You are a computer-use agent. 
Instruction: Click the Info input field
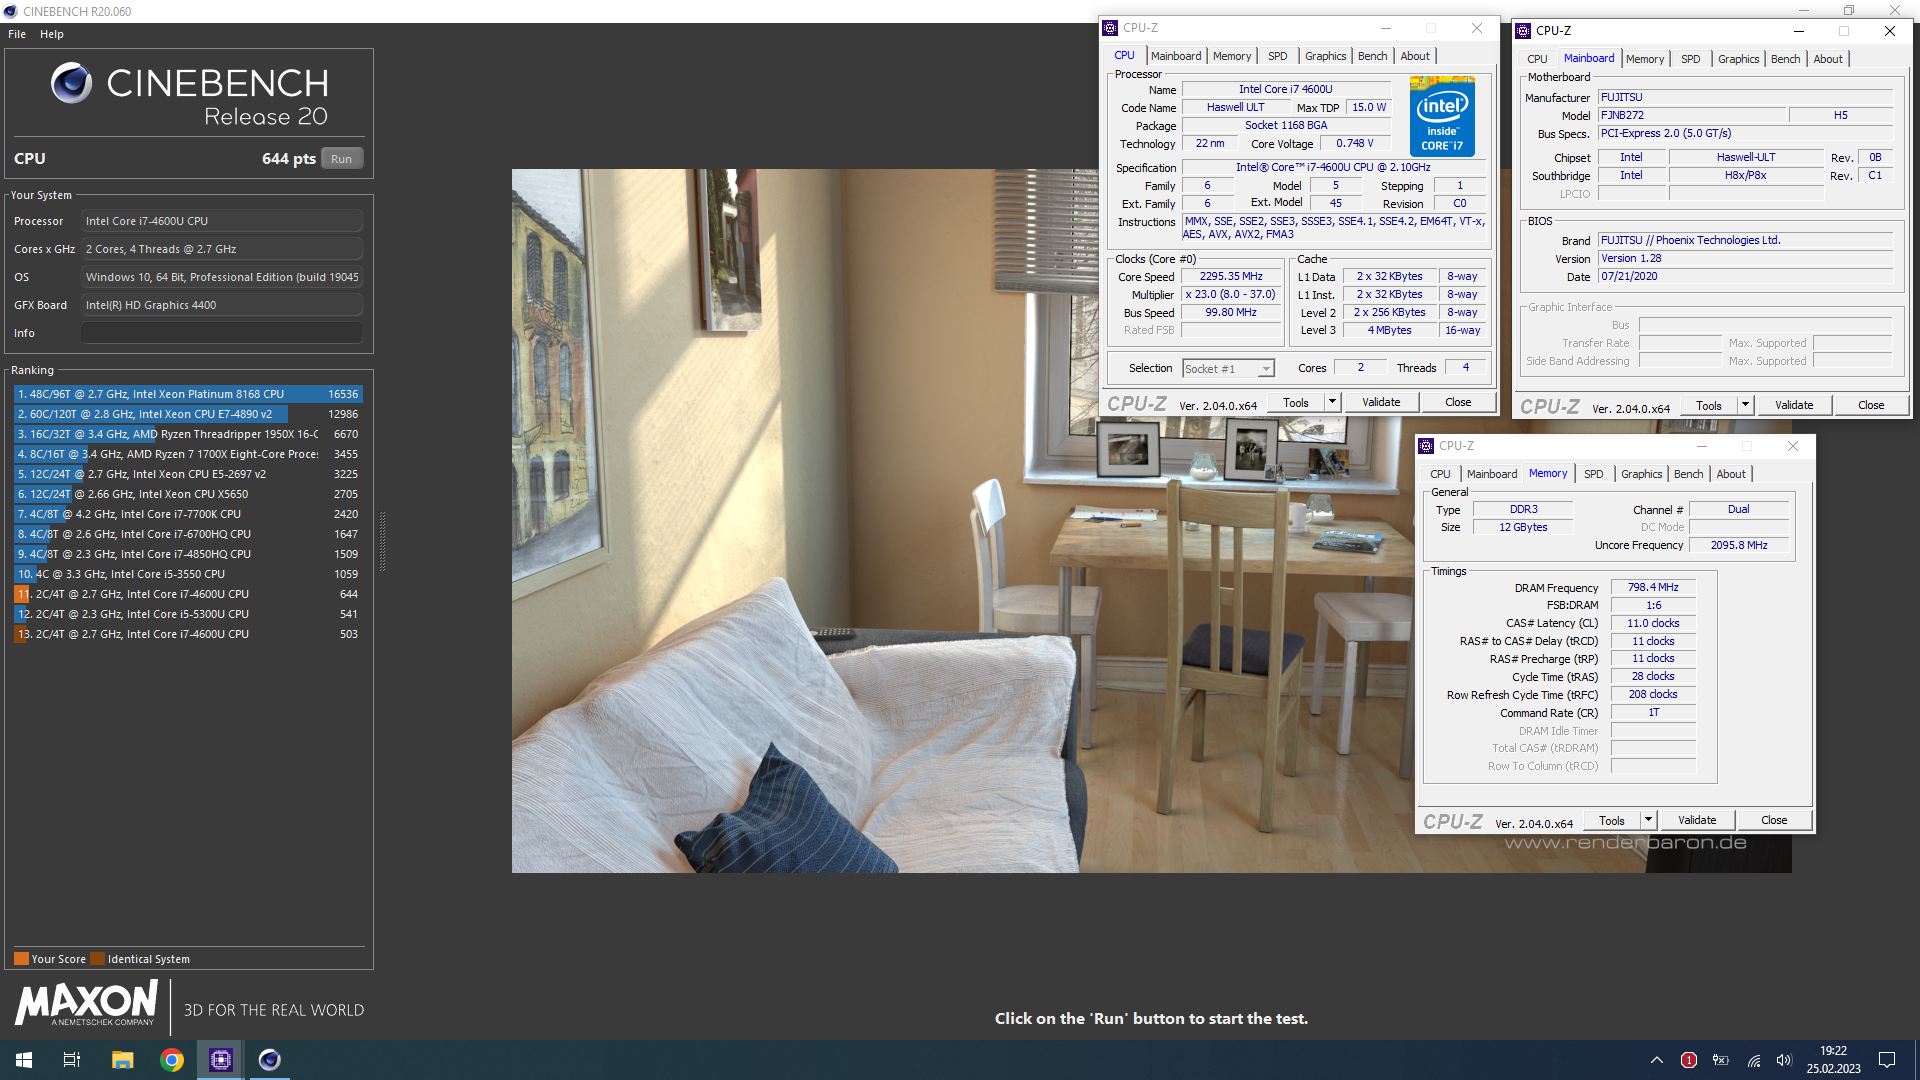coord(222,333)
